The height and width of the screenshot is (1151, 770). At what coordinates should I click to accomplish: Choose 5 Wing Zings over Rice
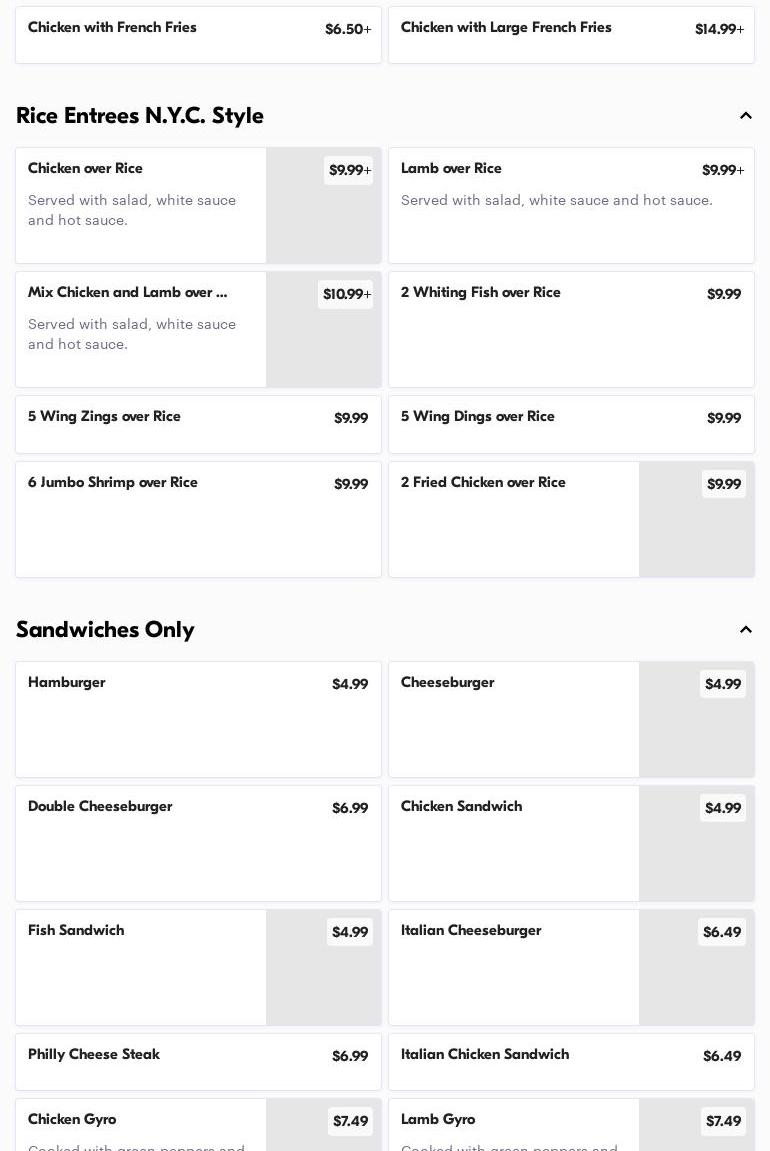(x=198, y=424)
